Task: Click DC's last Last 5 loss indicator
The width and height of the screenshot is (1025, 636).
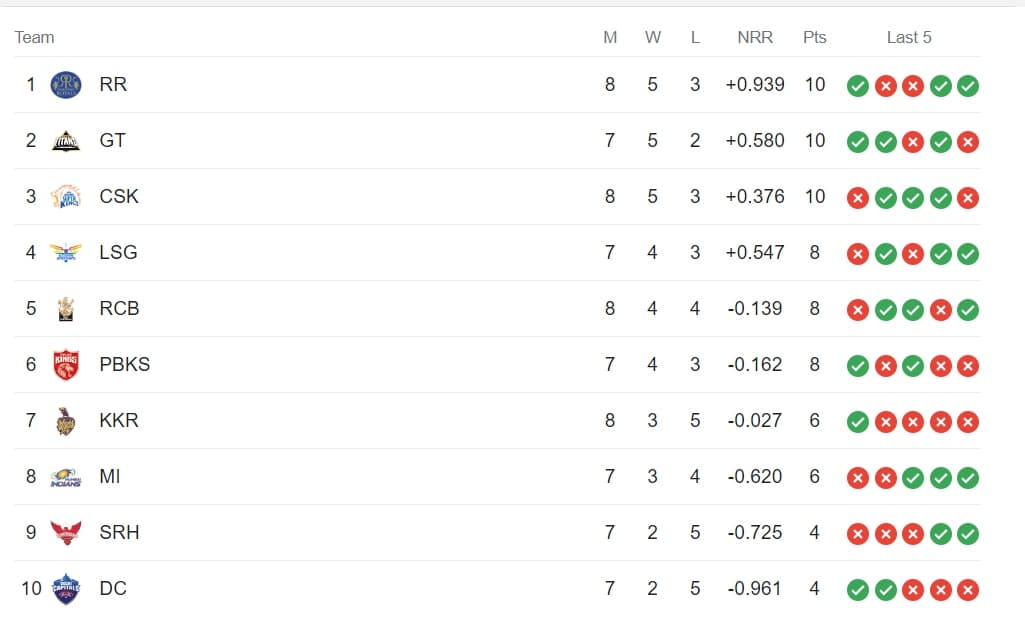Action: 967,590
